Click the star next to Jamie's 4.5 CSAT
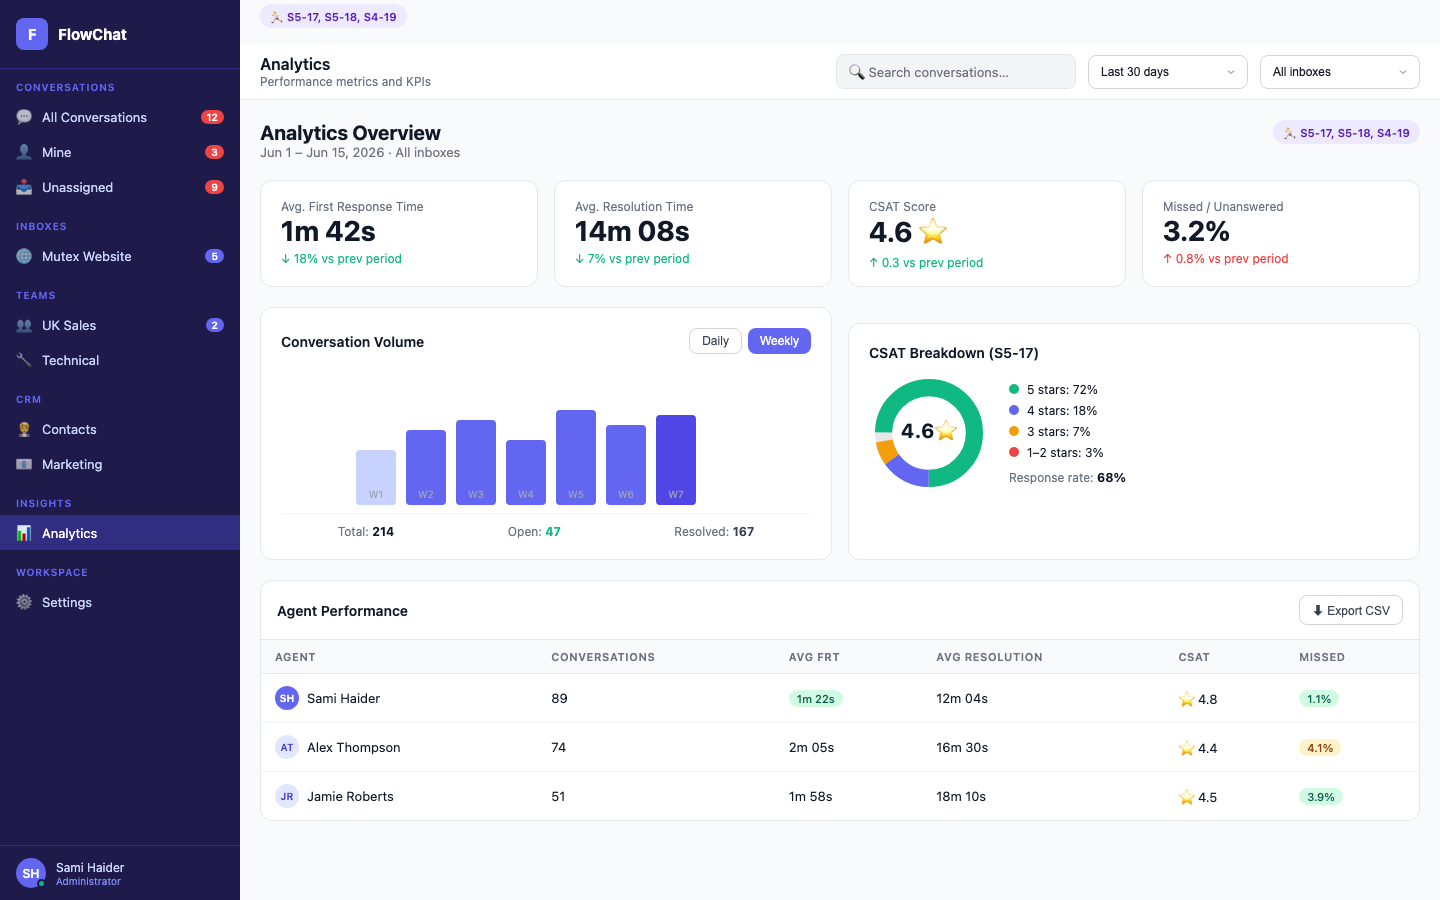Screen dimensions: 1440x900 [x=1187, y=797]
